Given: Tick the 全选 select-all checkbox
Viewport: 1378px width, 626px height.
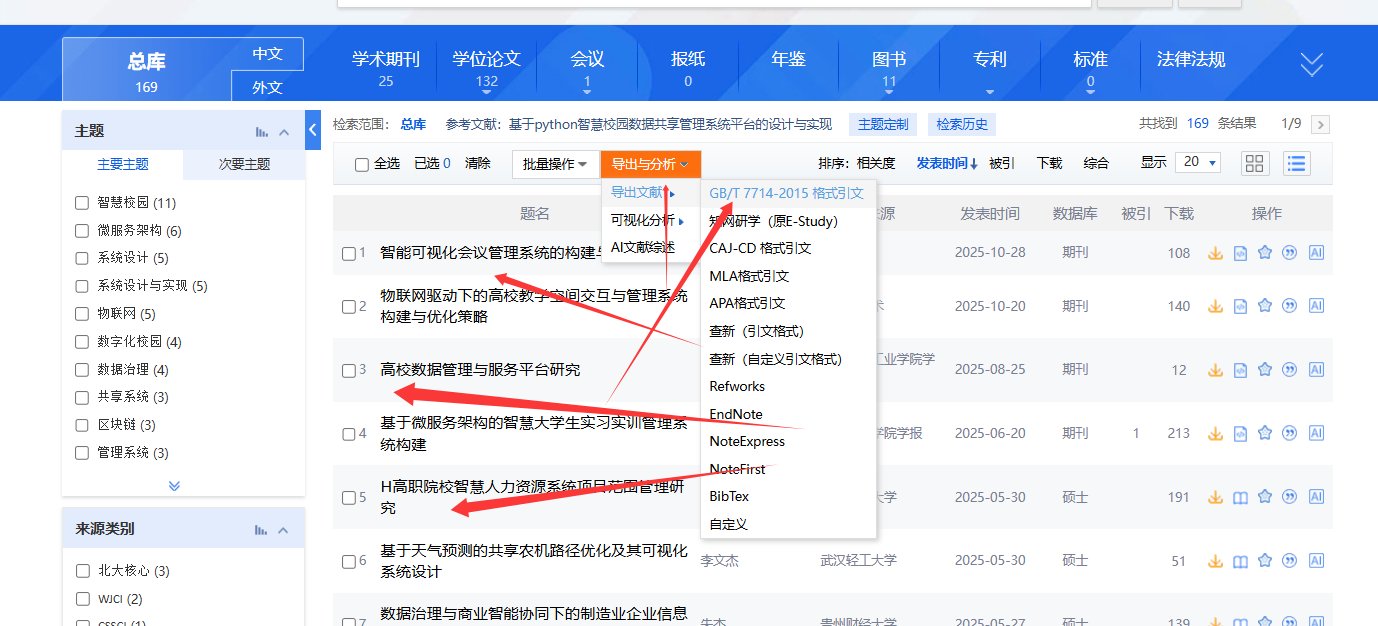Looking at the screenshot, I should [362, 164].
